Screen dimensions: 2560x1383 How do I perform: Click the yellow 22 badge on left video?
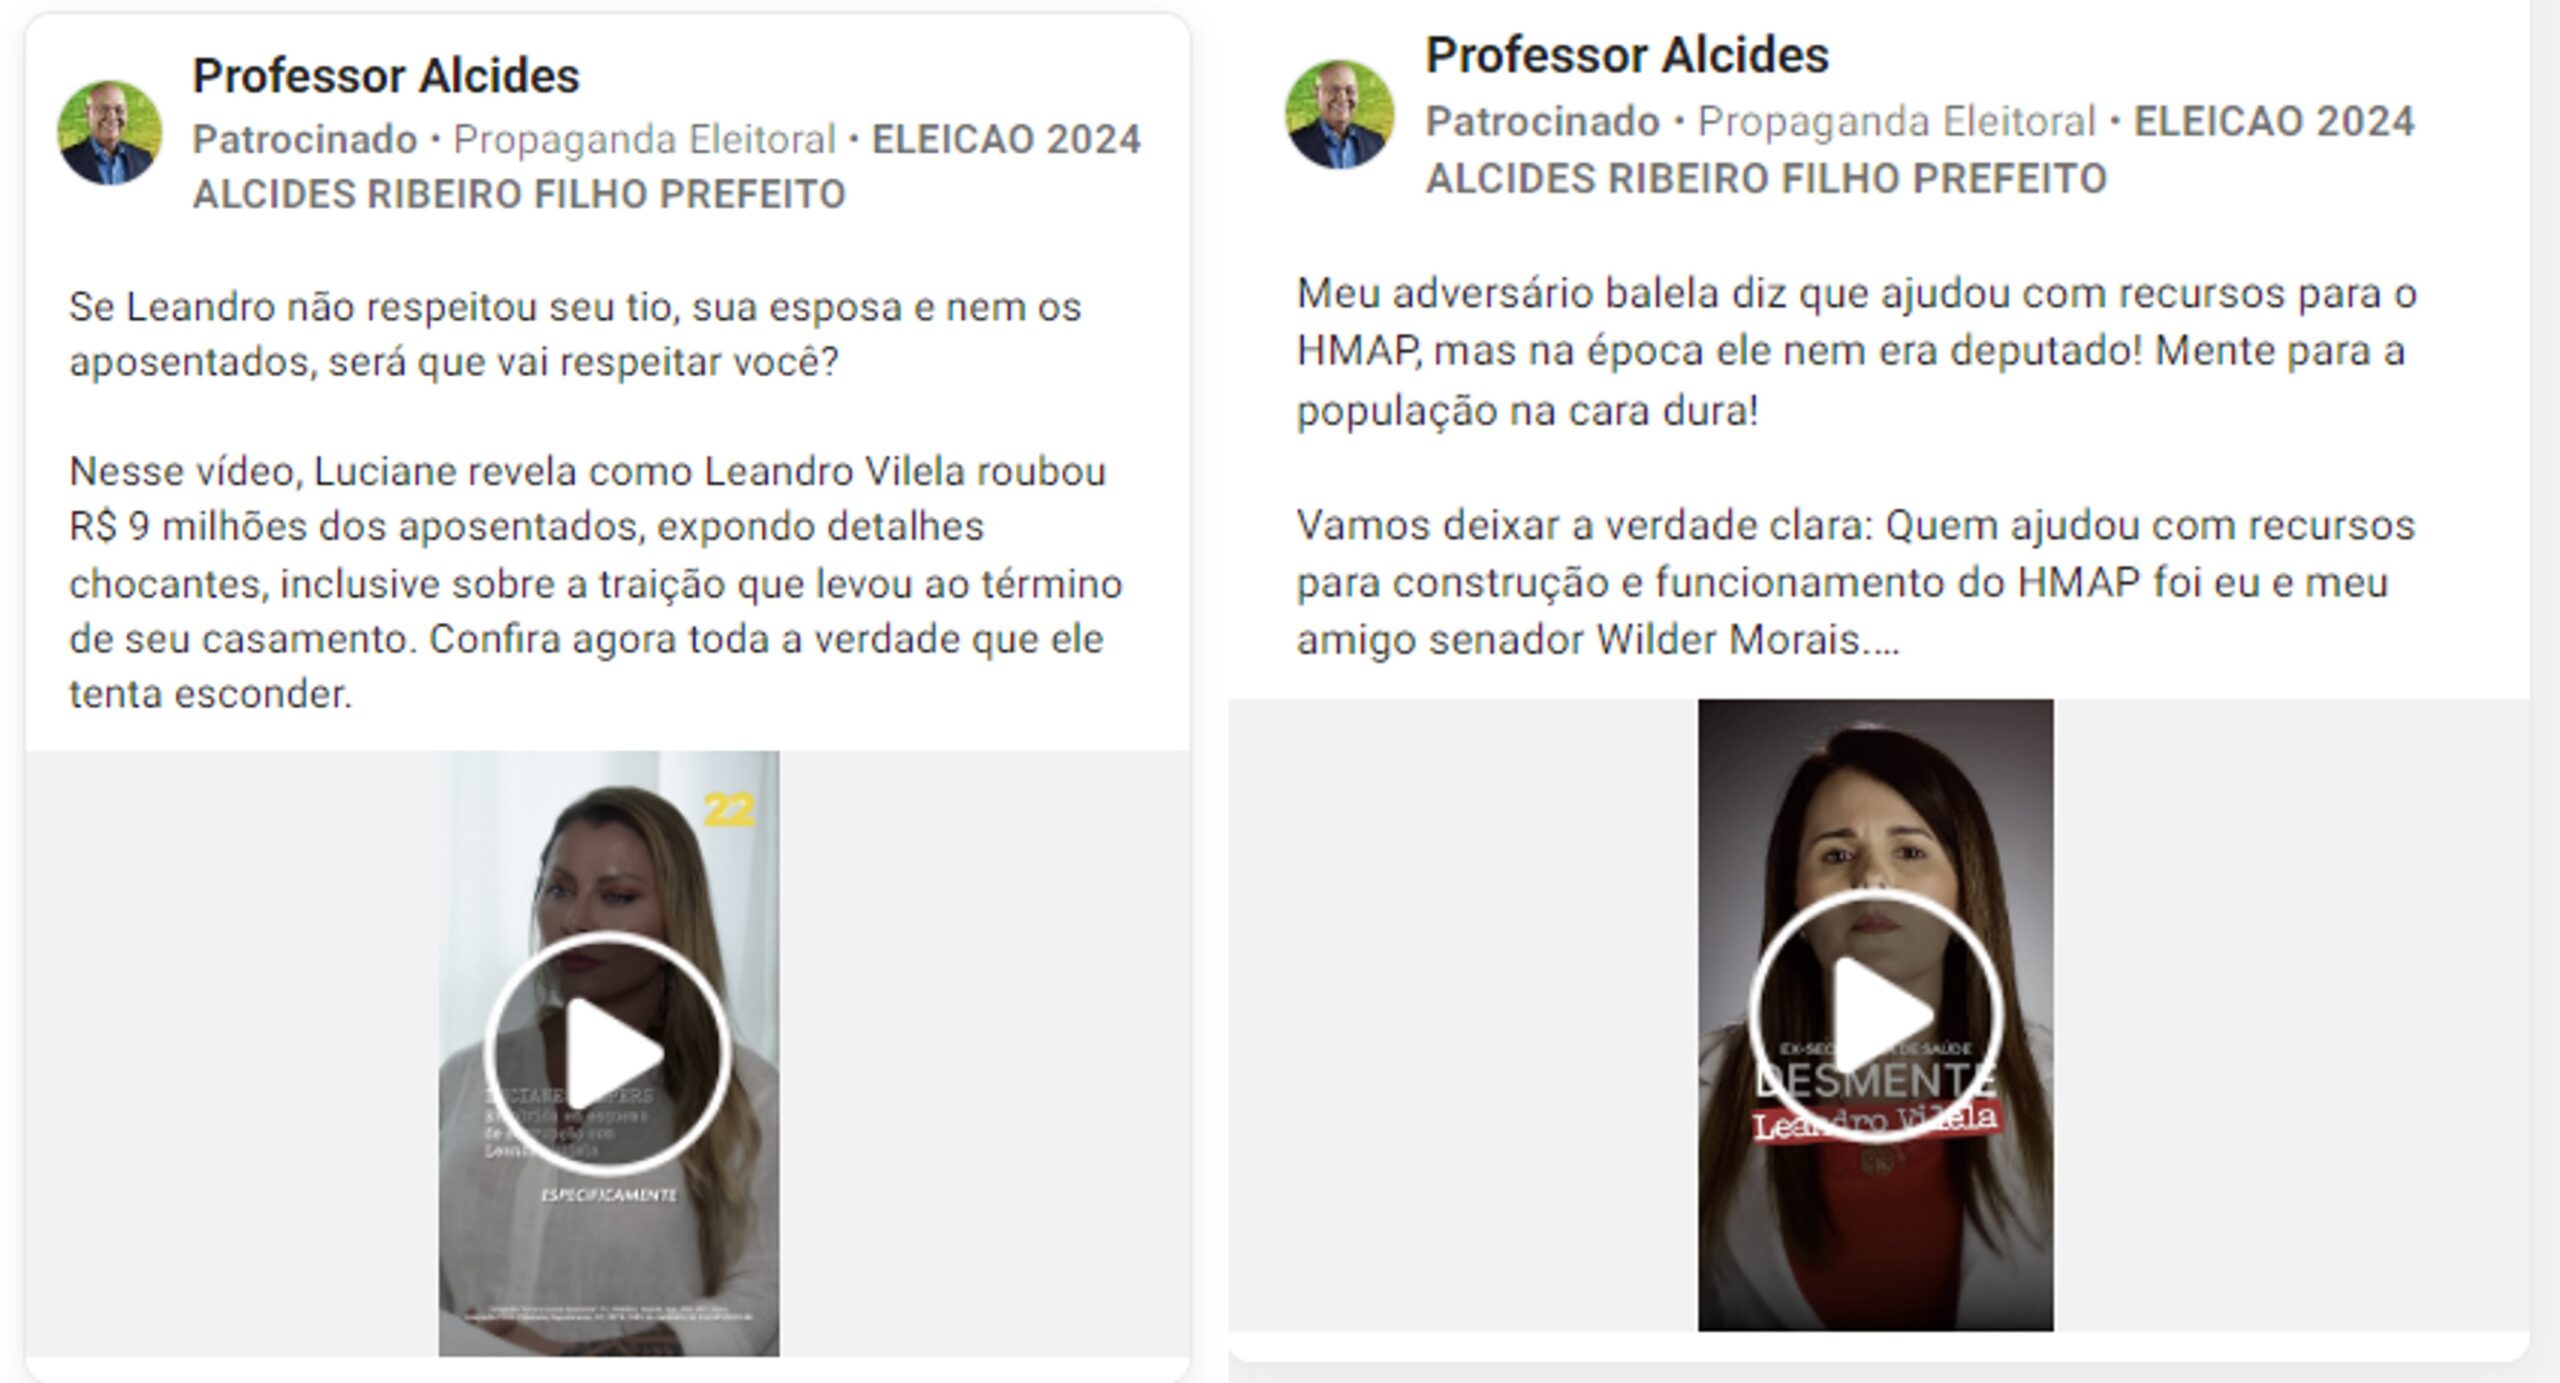tap(729, 810)
